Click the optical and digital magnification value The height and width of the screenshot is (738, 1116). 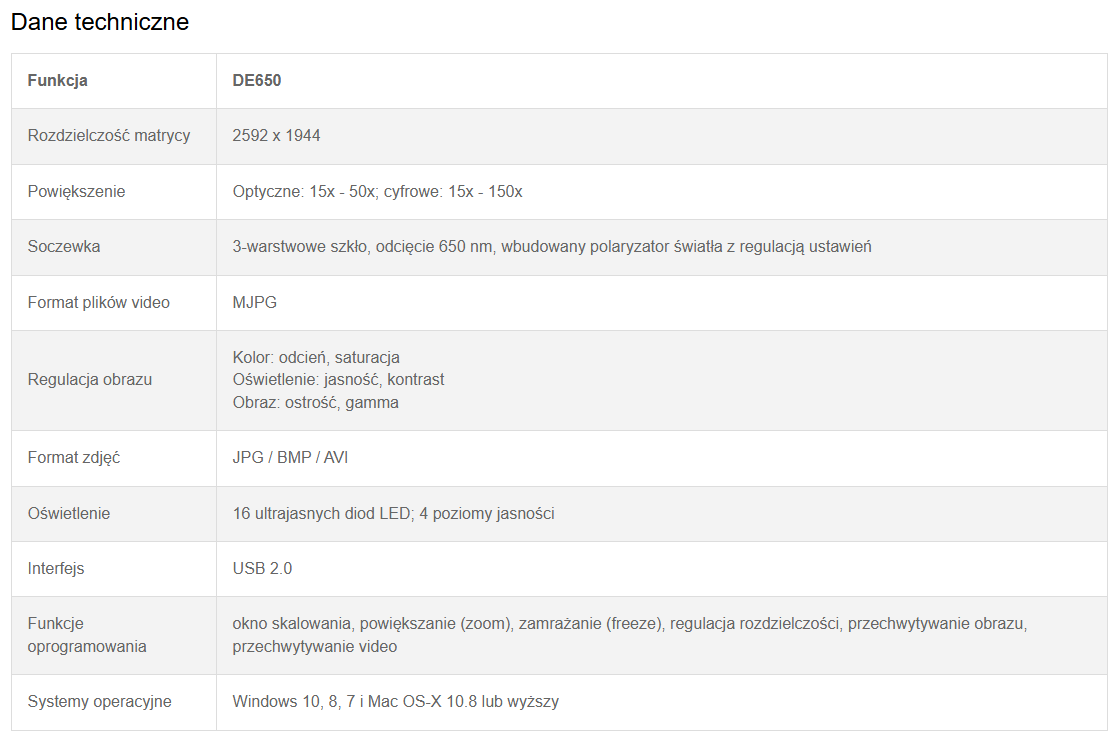coord(377,192)
